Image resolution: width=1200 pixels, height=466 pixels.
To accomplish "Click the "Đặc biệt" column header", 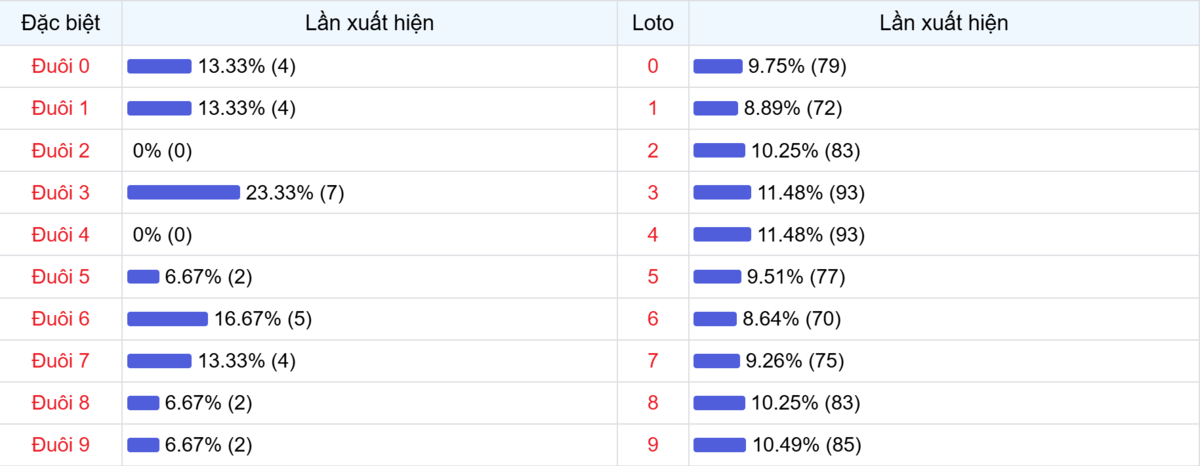I will click(61, 23).
